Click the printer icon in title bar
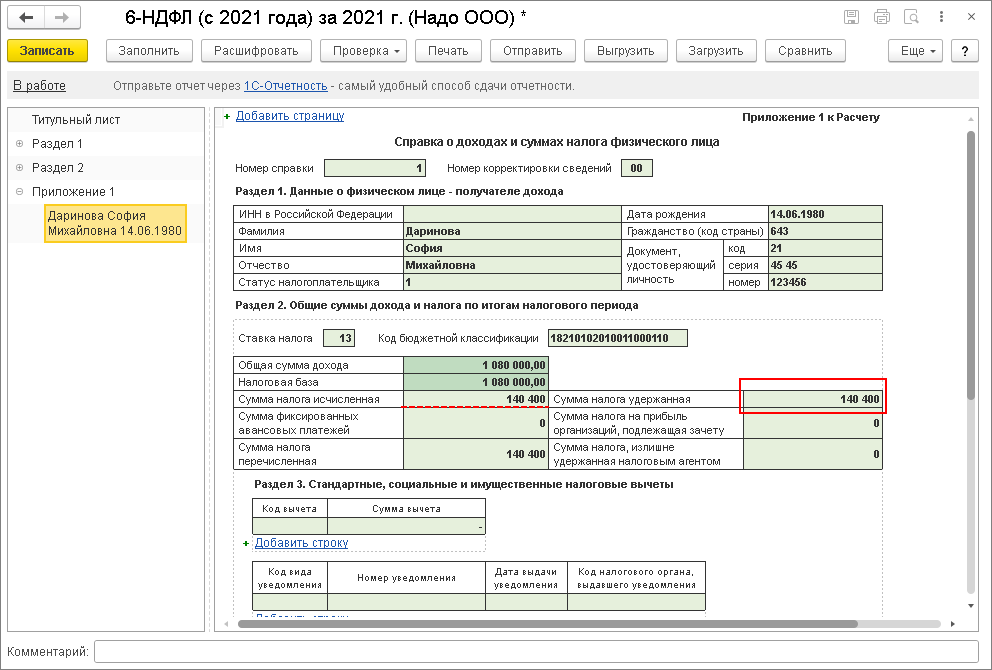 pyautogui.click(x=881, y=17)
